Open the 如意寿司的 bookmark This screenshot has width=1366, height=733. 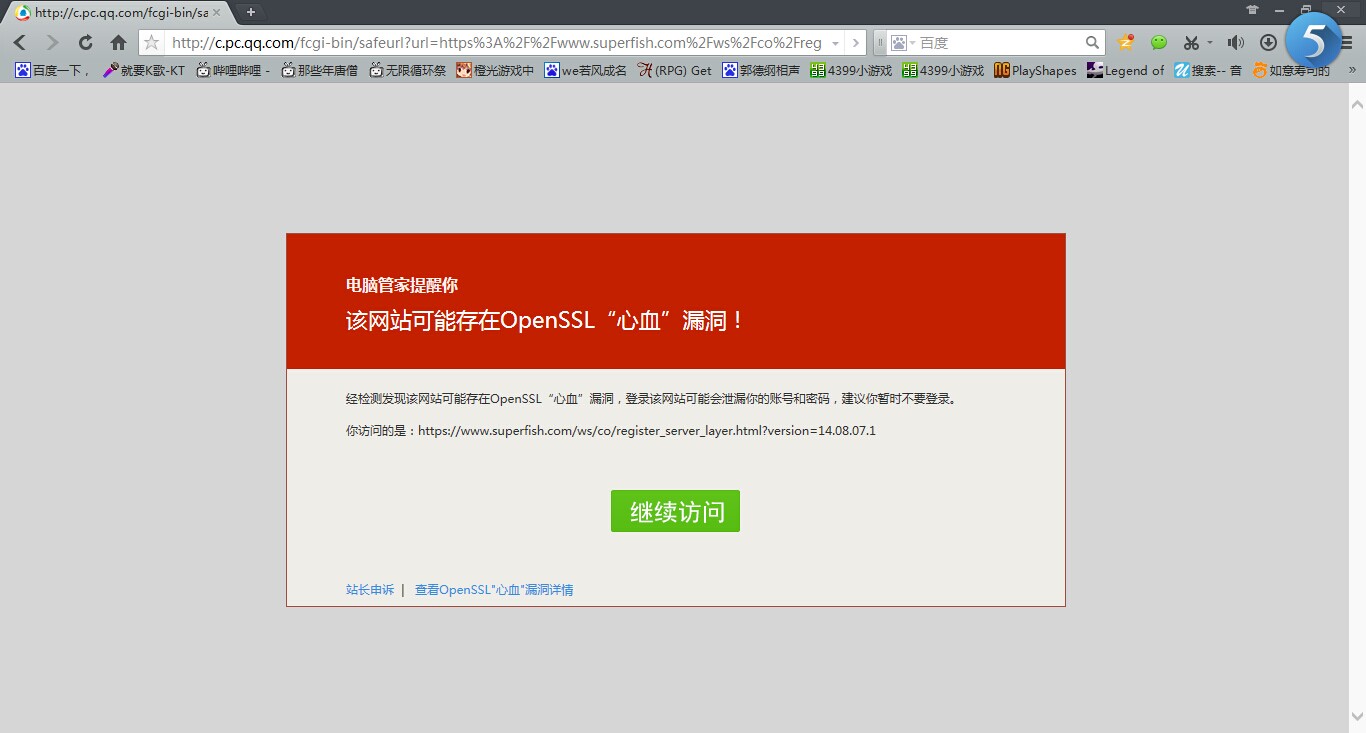pos(1291,70)
